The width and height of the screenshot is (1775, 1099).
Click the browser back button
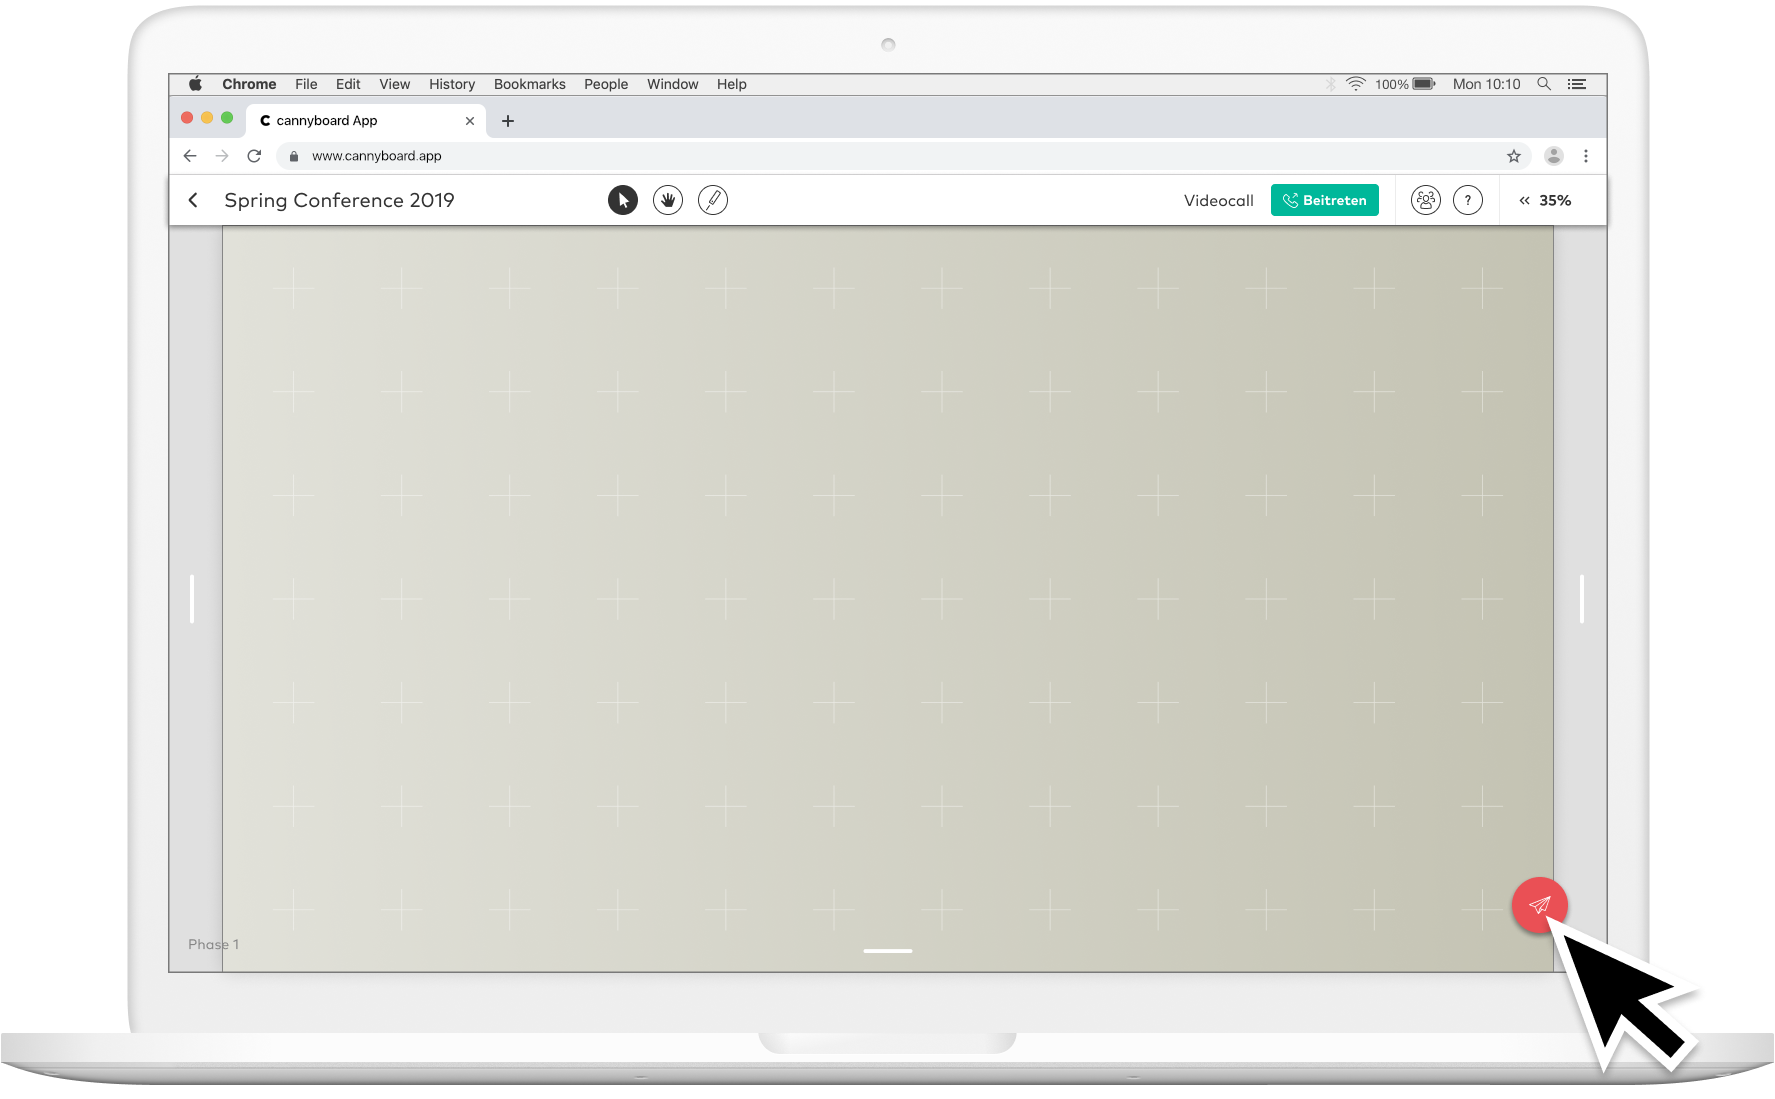click(x=190, y=156)
